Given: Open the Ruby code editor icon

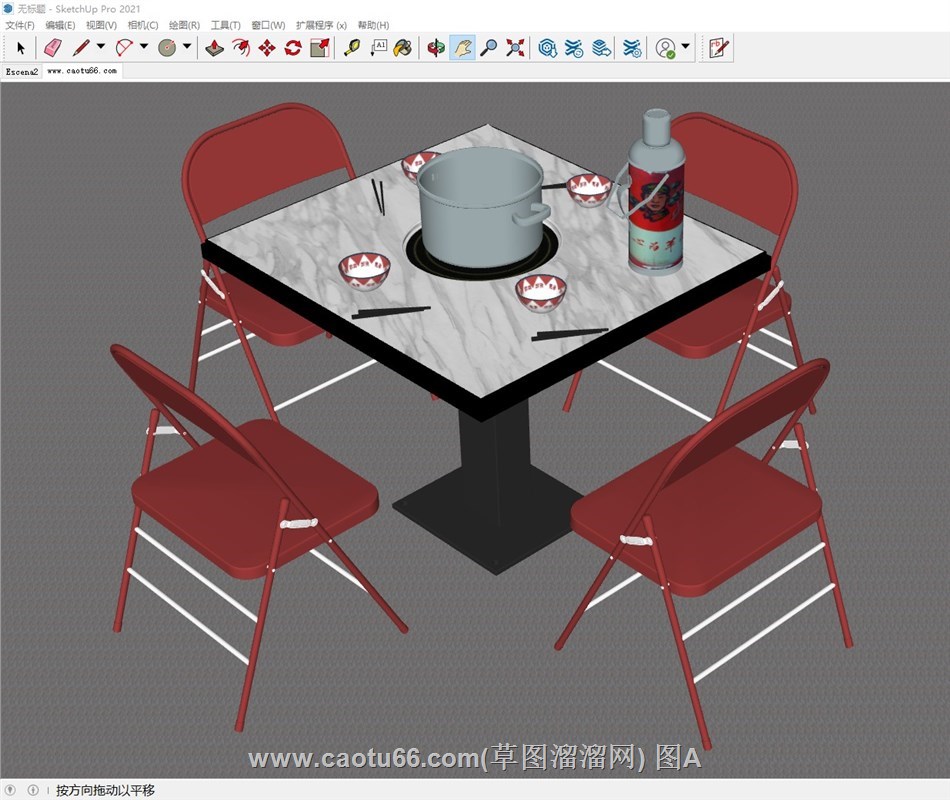Looking at the screenshot, I should [718, 47].
